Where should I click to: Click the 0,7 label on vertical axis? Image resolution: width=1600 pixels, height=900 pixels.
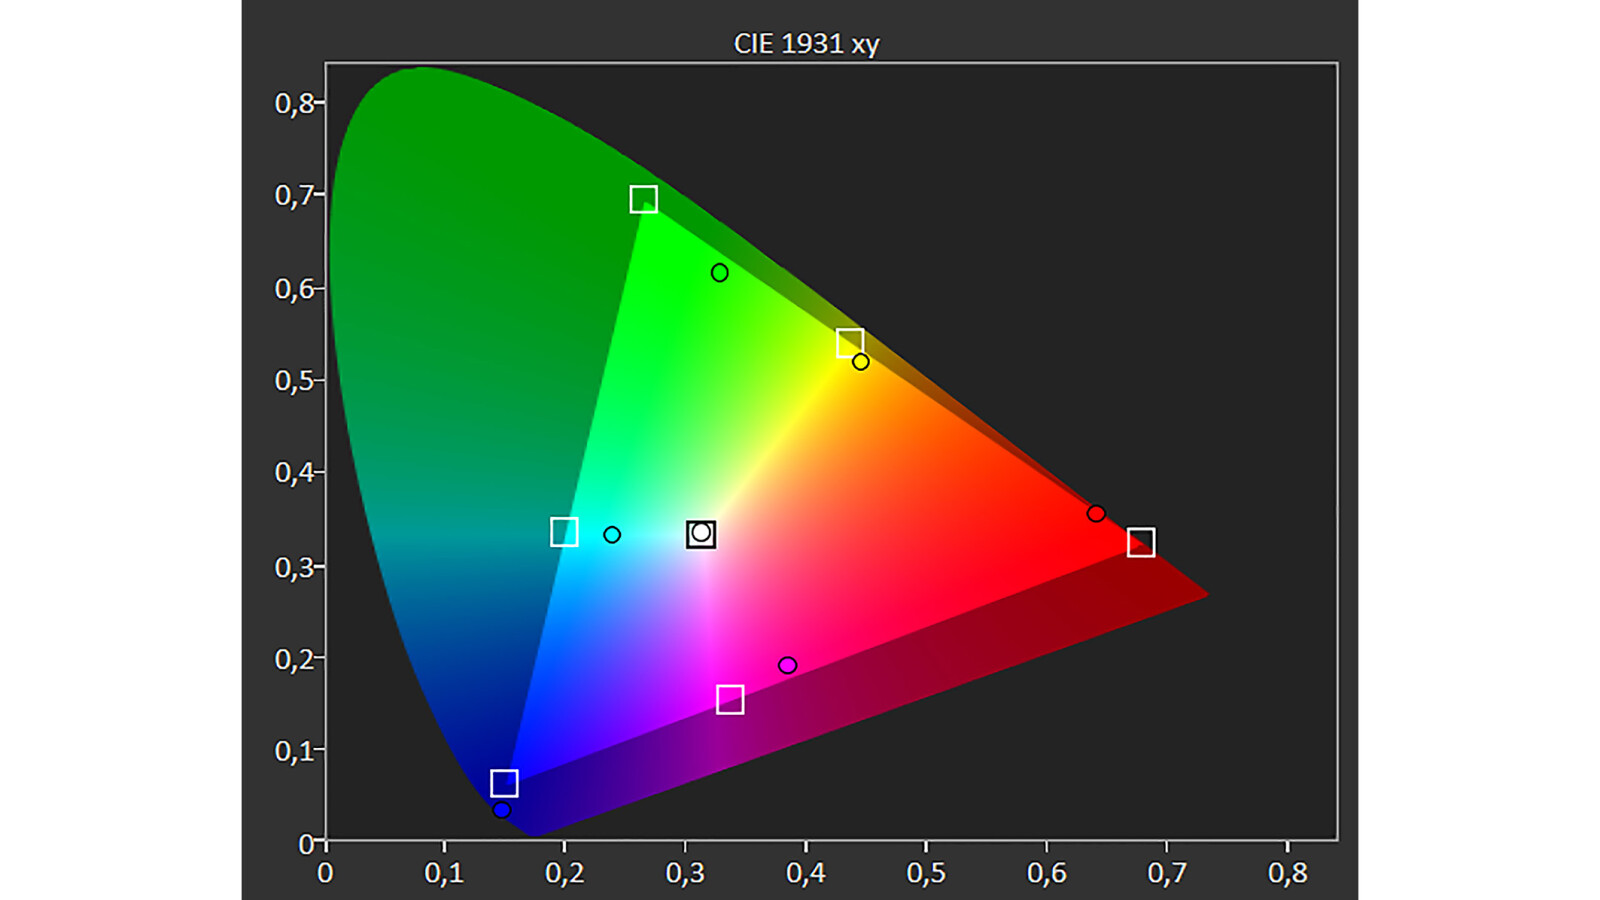pyautogui.click(x=294, y=195)
